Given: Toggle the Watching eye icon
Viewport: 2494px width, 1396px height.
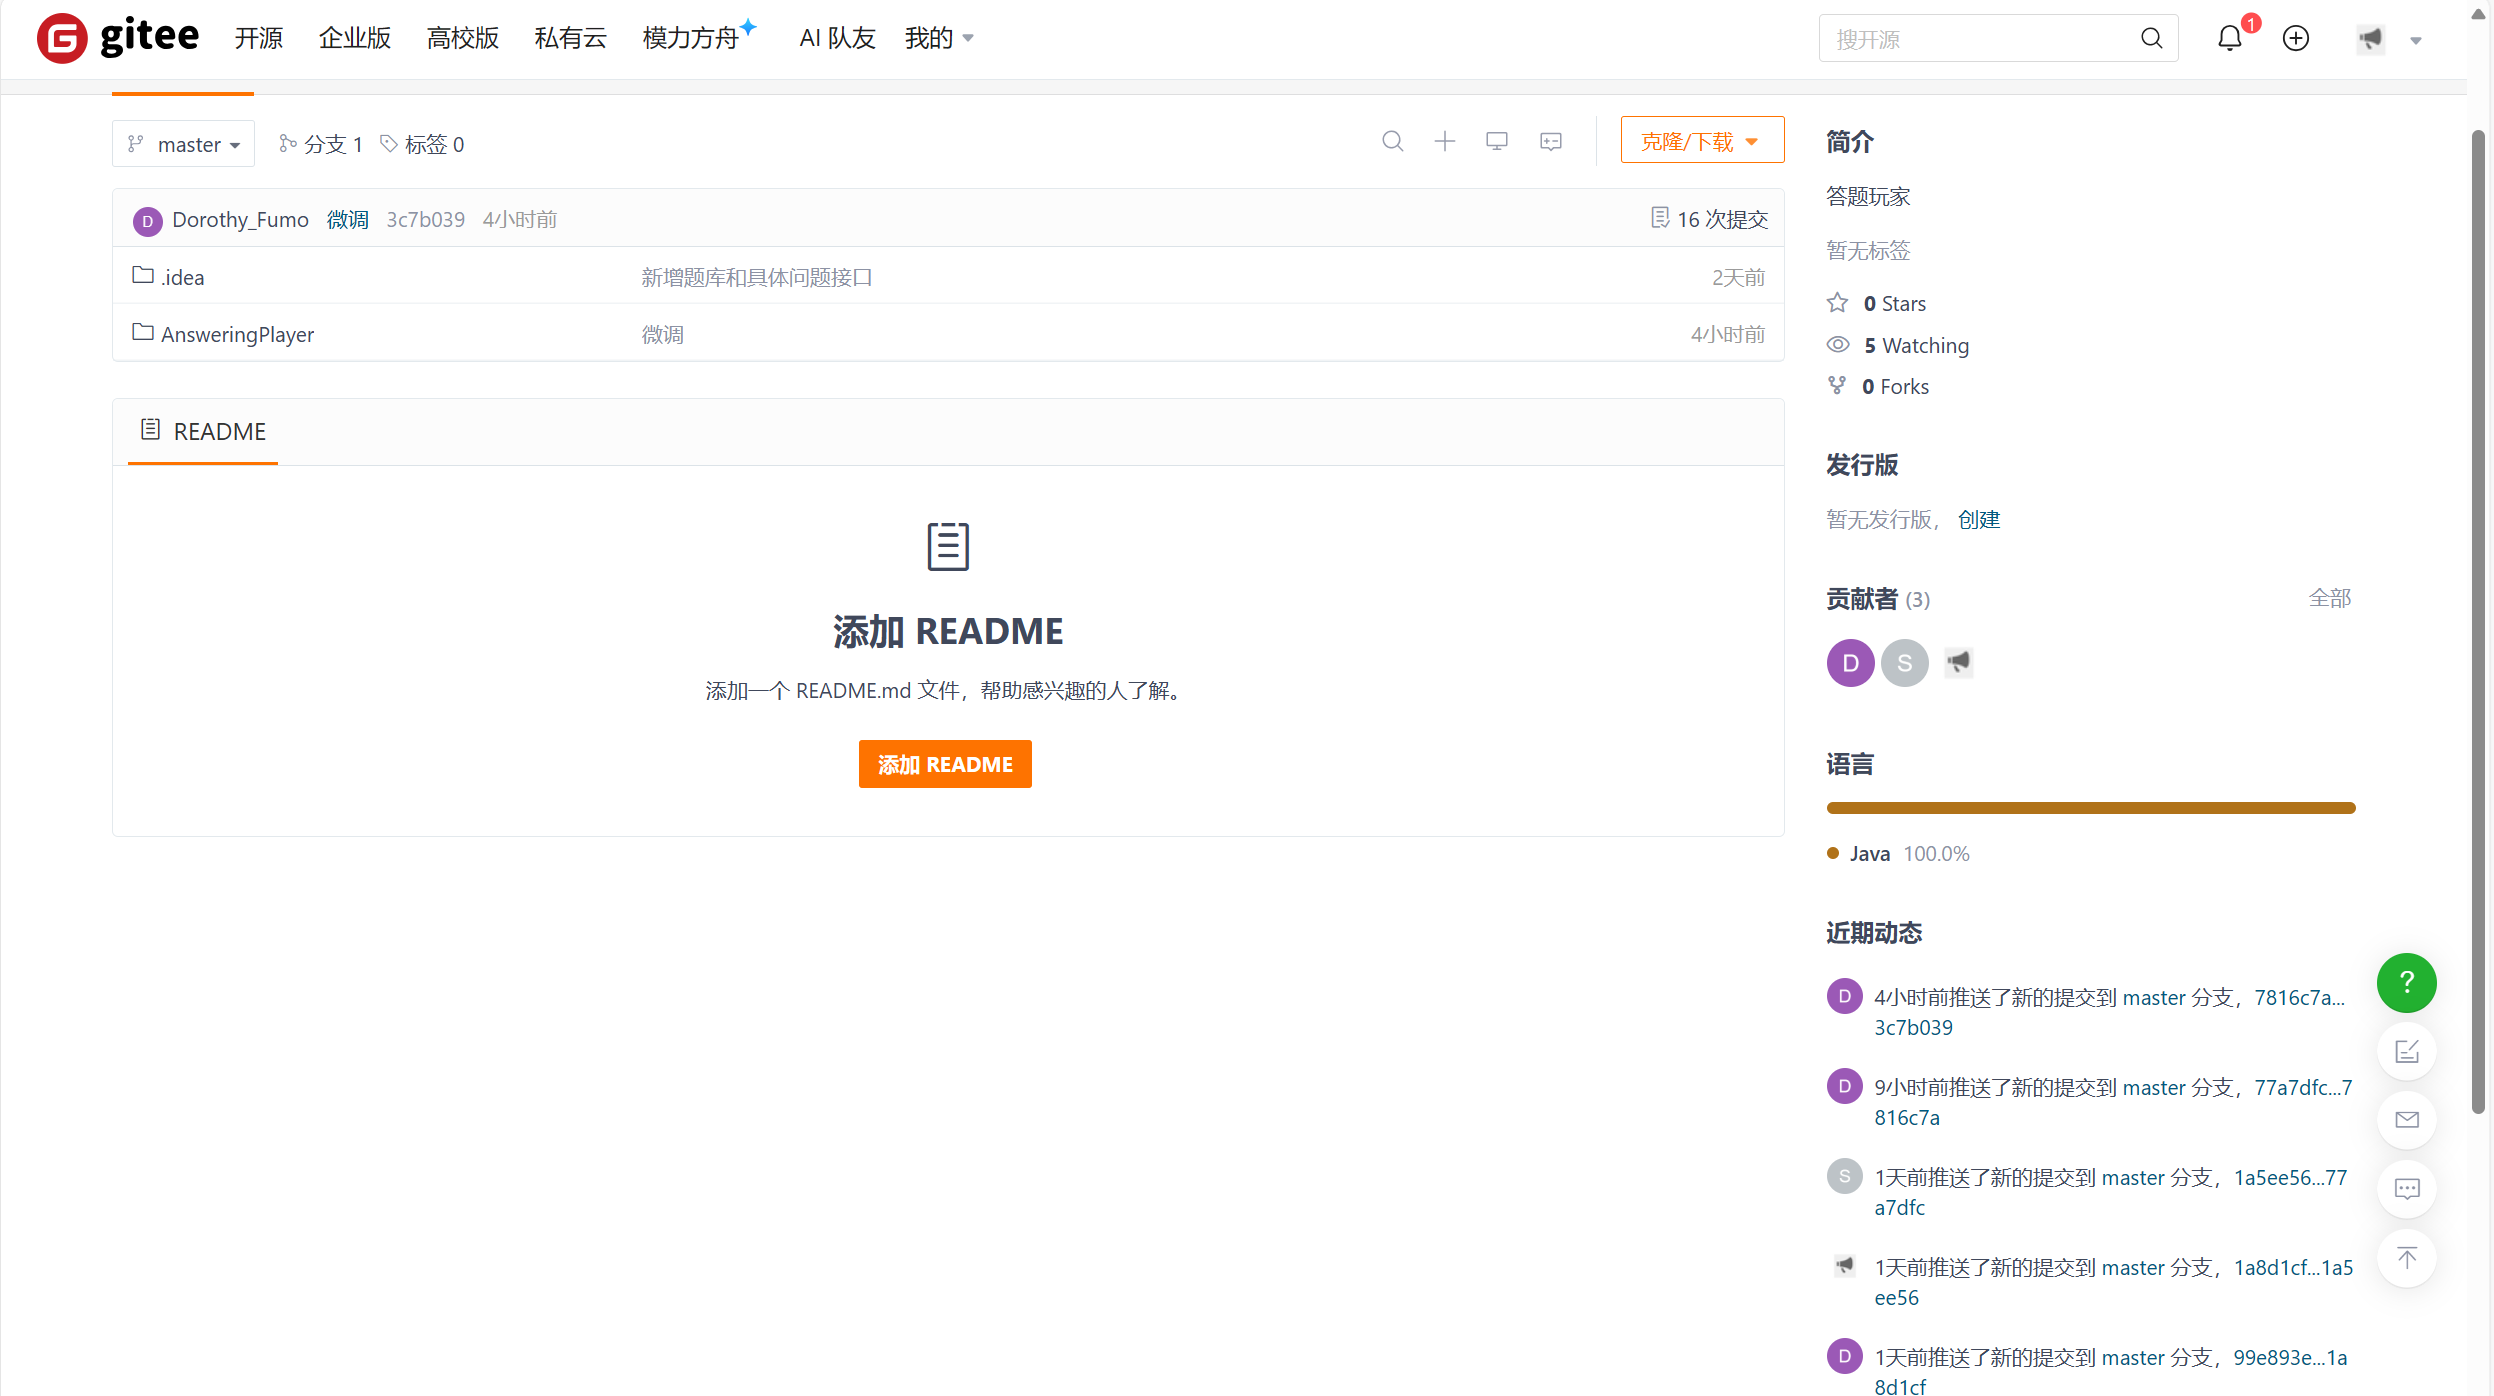Looking at the screenshot, I should tap(1837, 345).
